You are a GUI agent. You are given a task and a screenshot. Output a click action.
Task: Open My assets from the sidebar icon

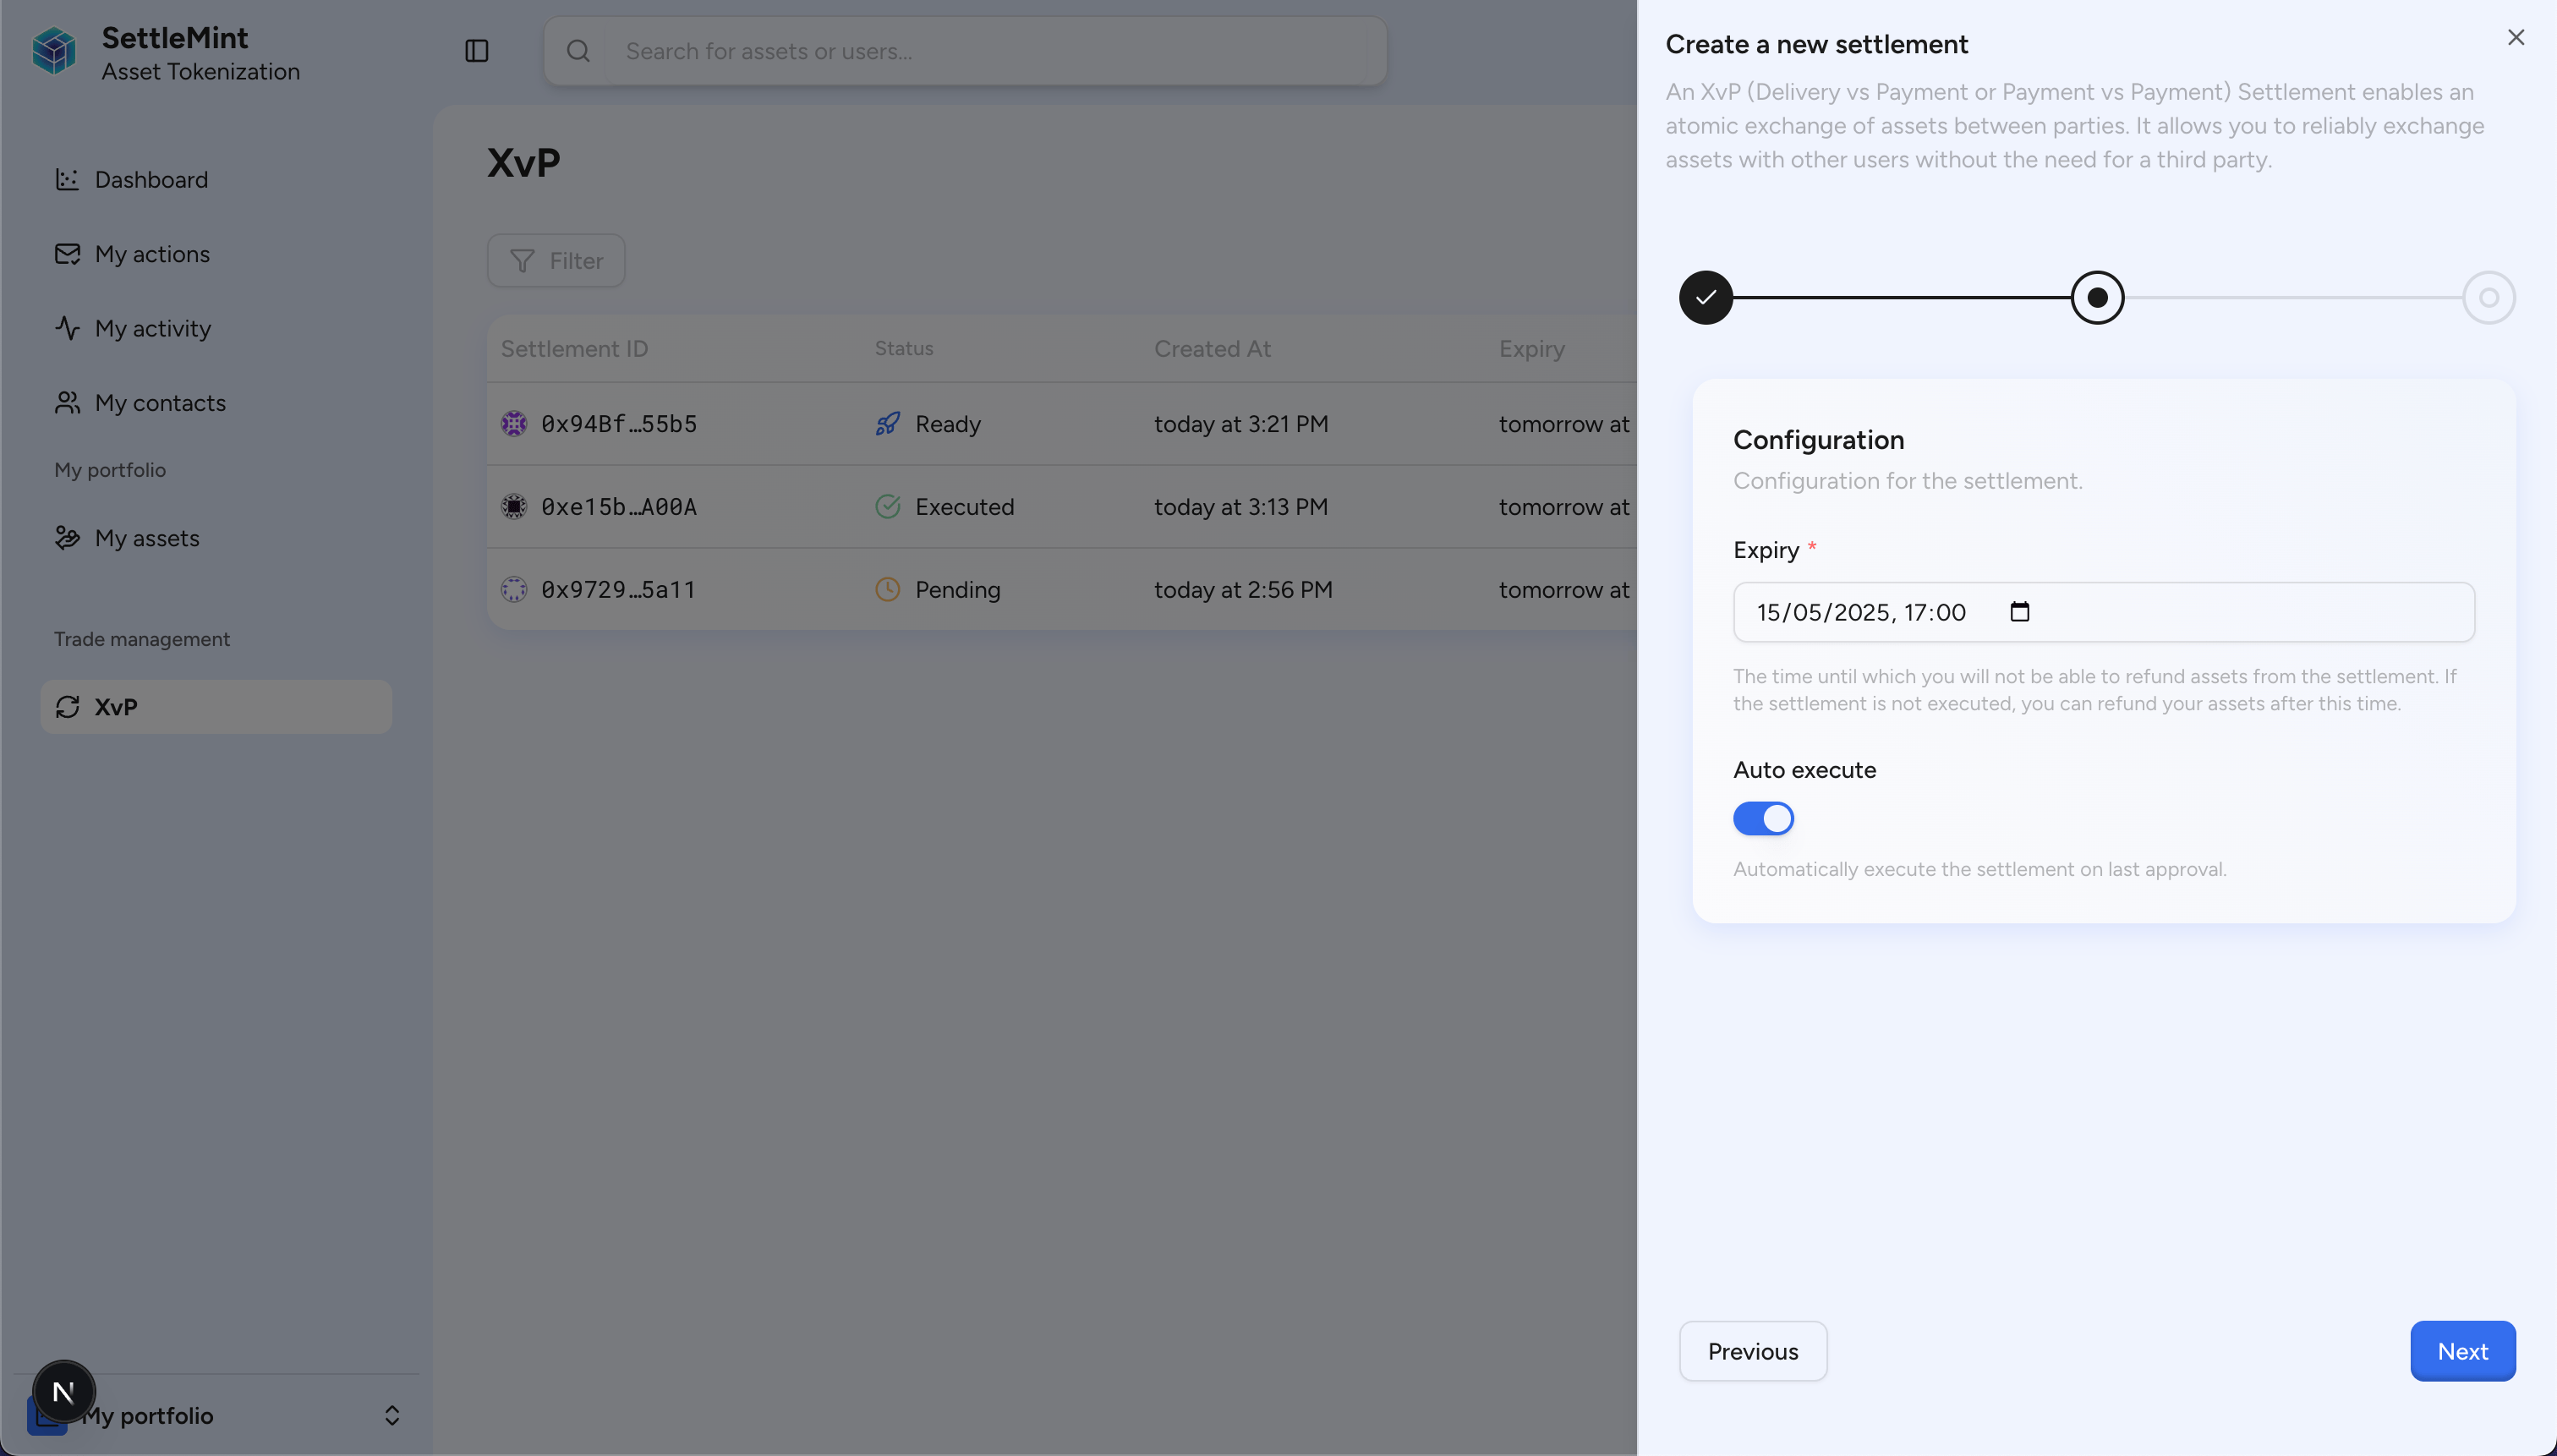pos(66,538)
